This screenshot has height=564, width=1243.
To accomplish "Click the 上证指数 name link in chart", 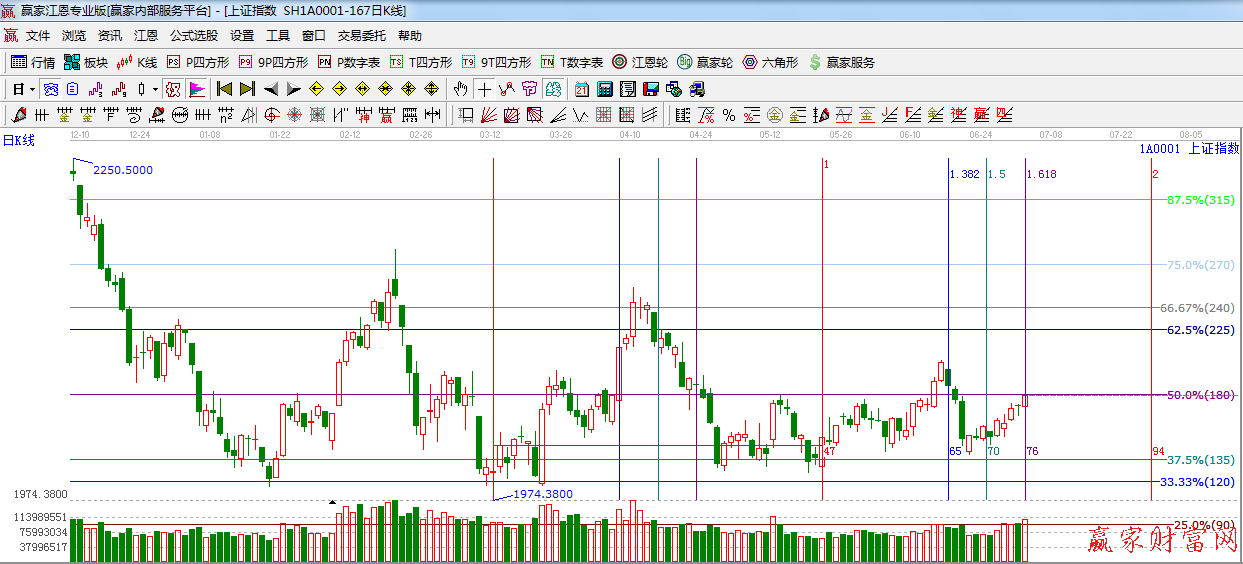I will pyautogui.click(x=1213, y=149).
